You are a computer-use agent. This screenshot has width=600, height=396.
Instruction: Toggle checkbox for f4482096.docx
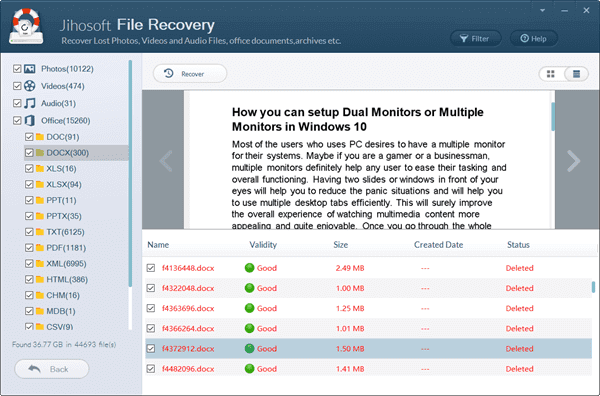pyautogui.click(x=151, y=369)
